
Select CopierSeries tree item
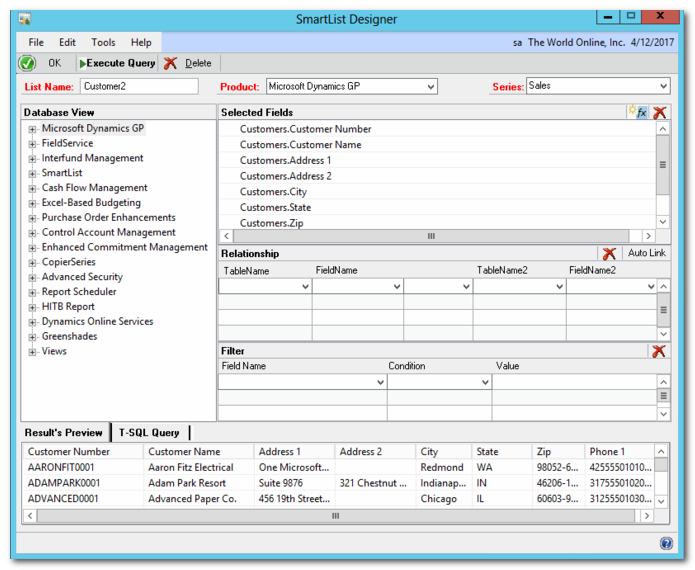(x=69, y=262)
